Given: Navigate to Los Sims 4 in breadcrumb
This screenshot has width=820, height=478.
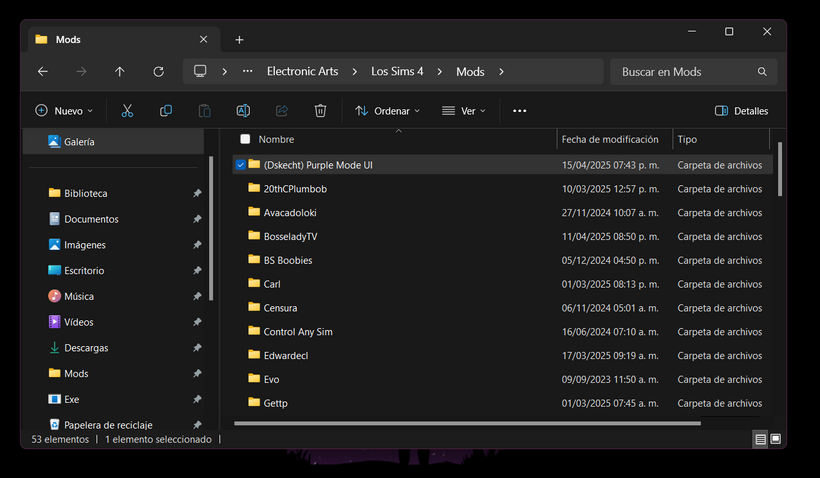Looking at the screenshot, I should (397, 72).
